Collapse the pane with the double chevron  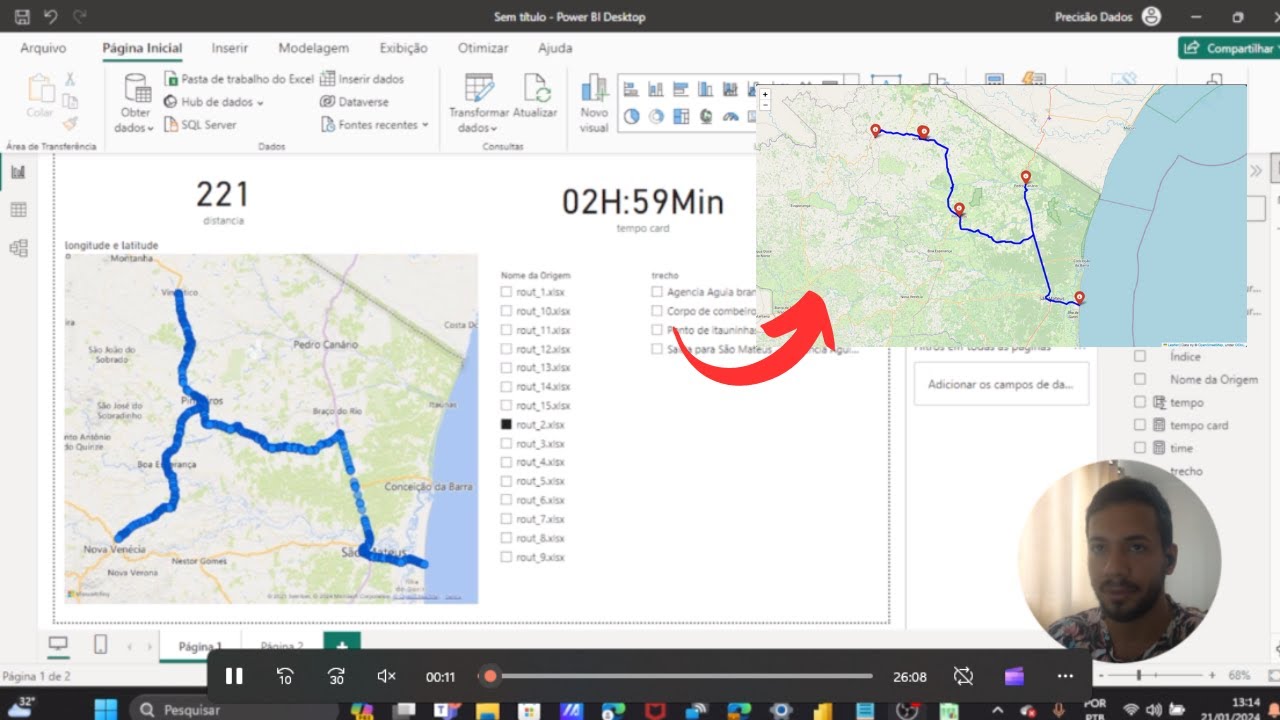pos(1257,171)
